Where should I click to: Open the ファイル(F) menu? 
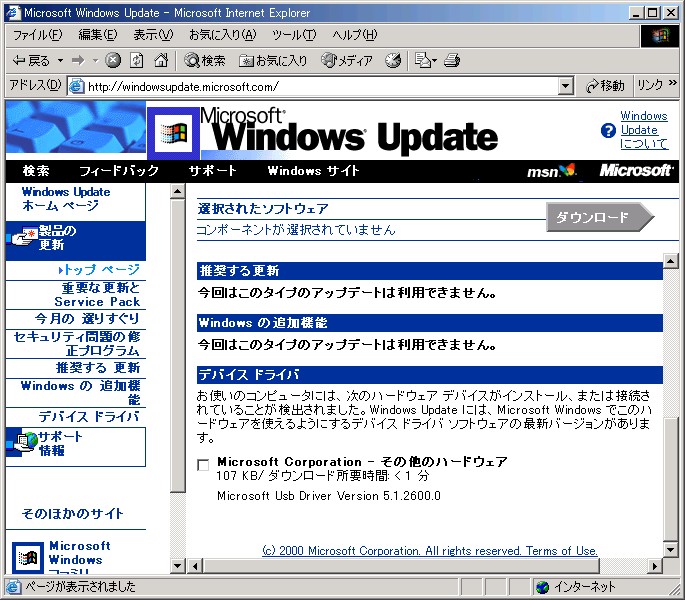pos(38,35)
